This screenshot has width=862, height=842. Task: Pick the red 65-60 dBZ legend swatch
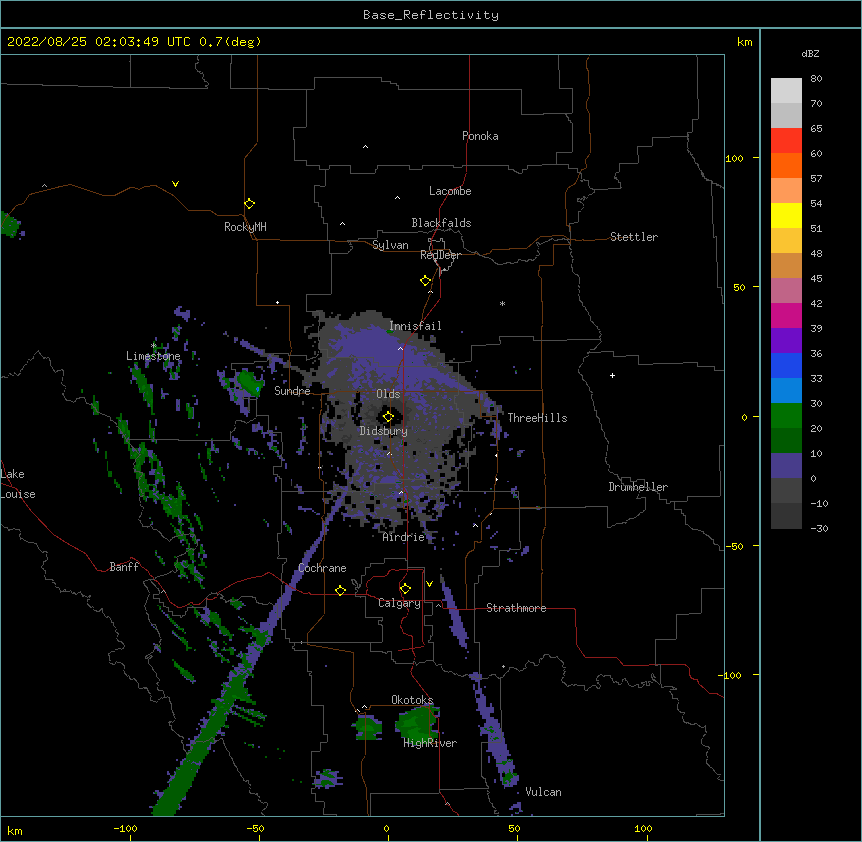point(786,141)
